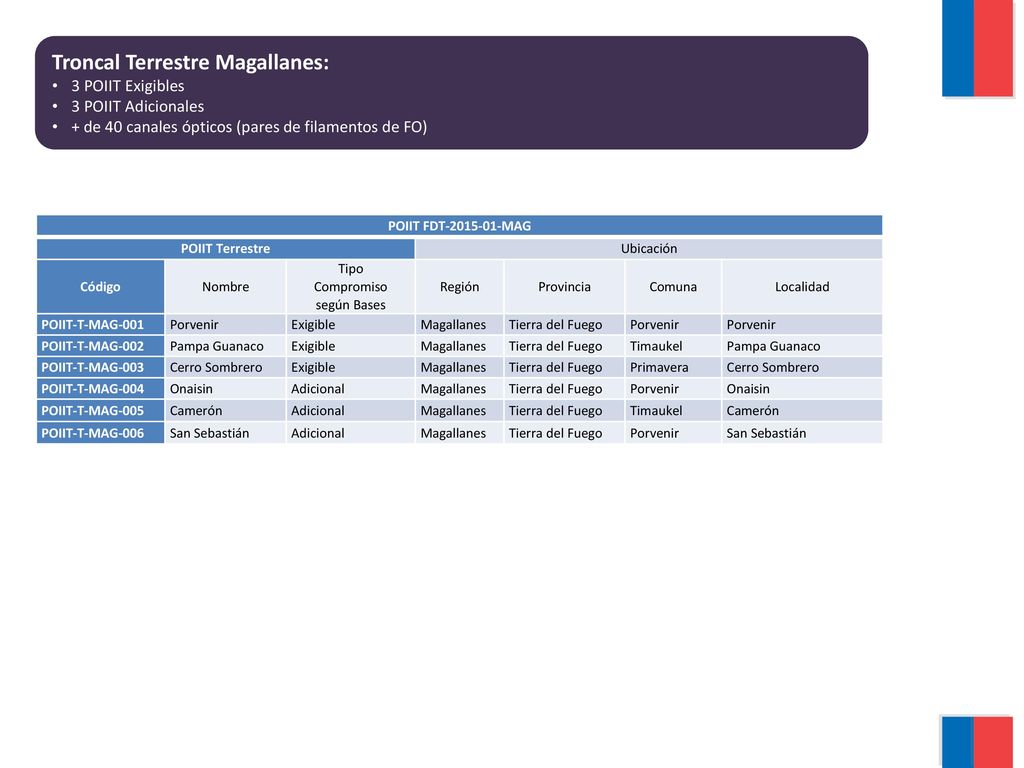Click code cell 'POIIT-T-MAG-006'
1024x768 pixels.
pos(100,433)
